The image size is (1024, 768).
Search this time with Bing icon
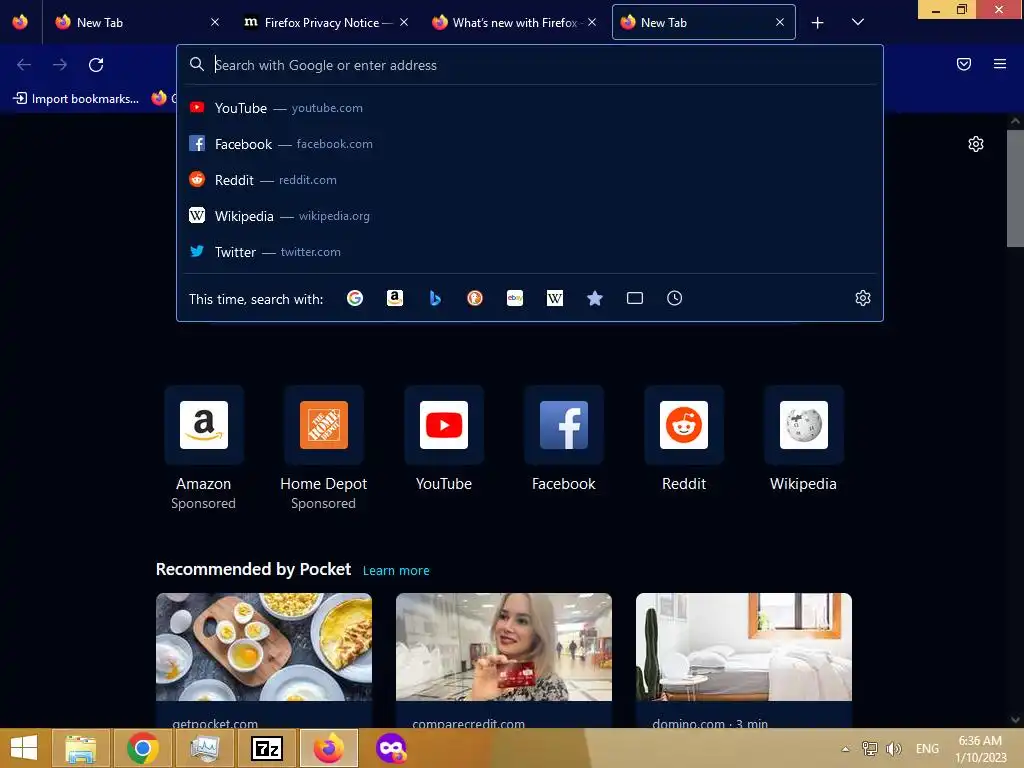pos(435,298)
